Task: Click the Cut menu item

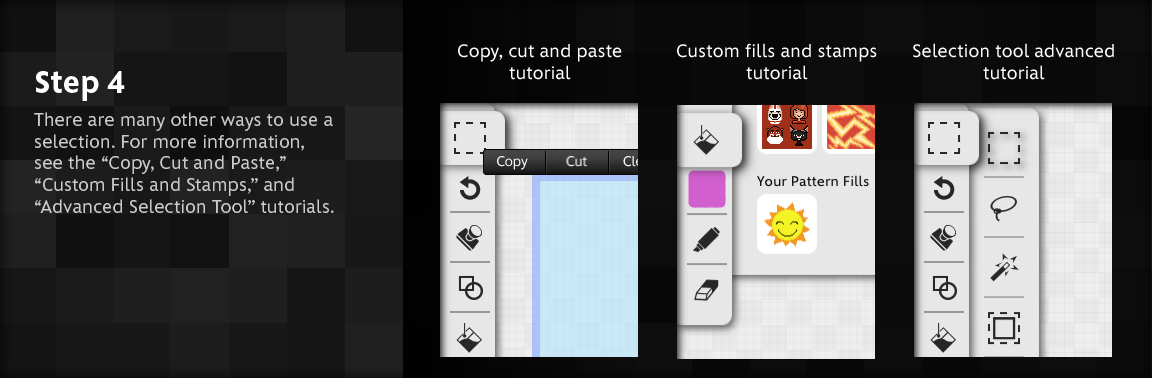Action: pos(576,162)
